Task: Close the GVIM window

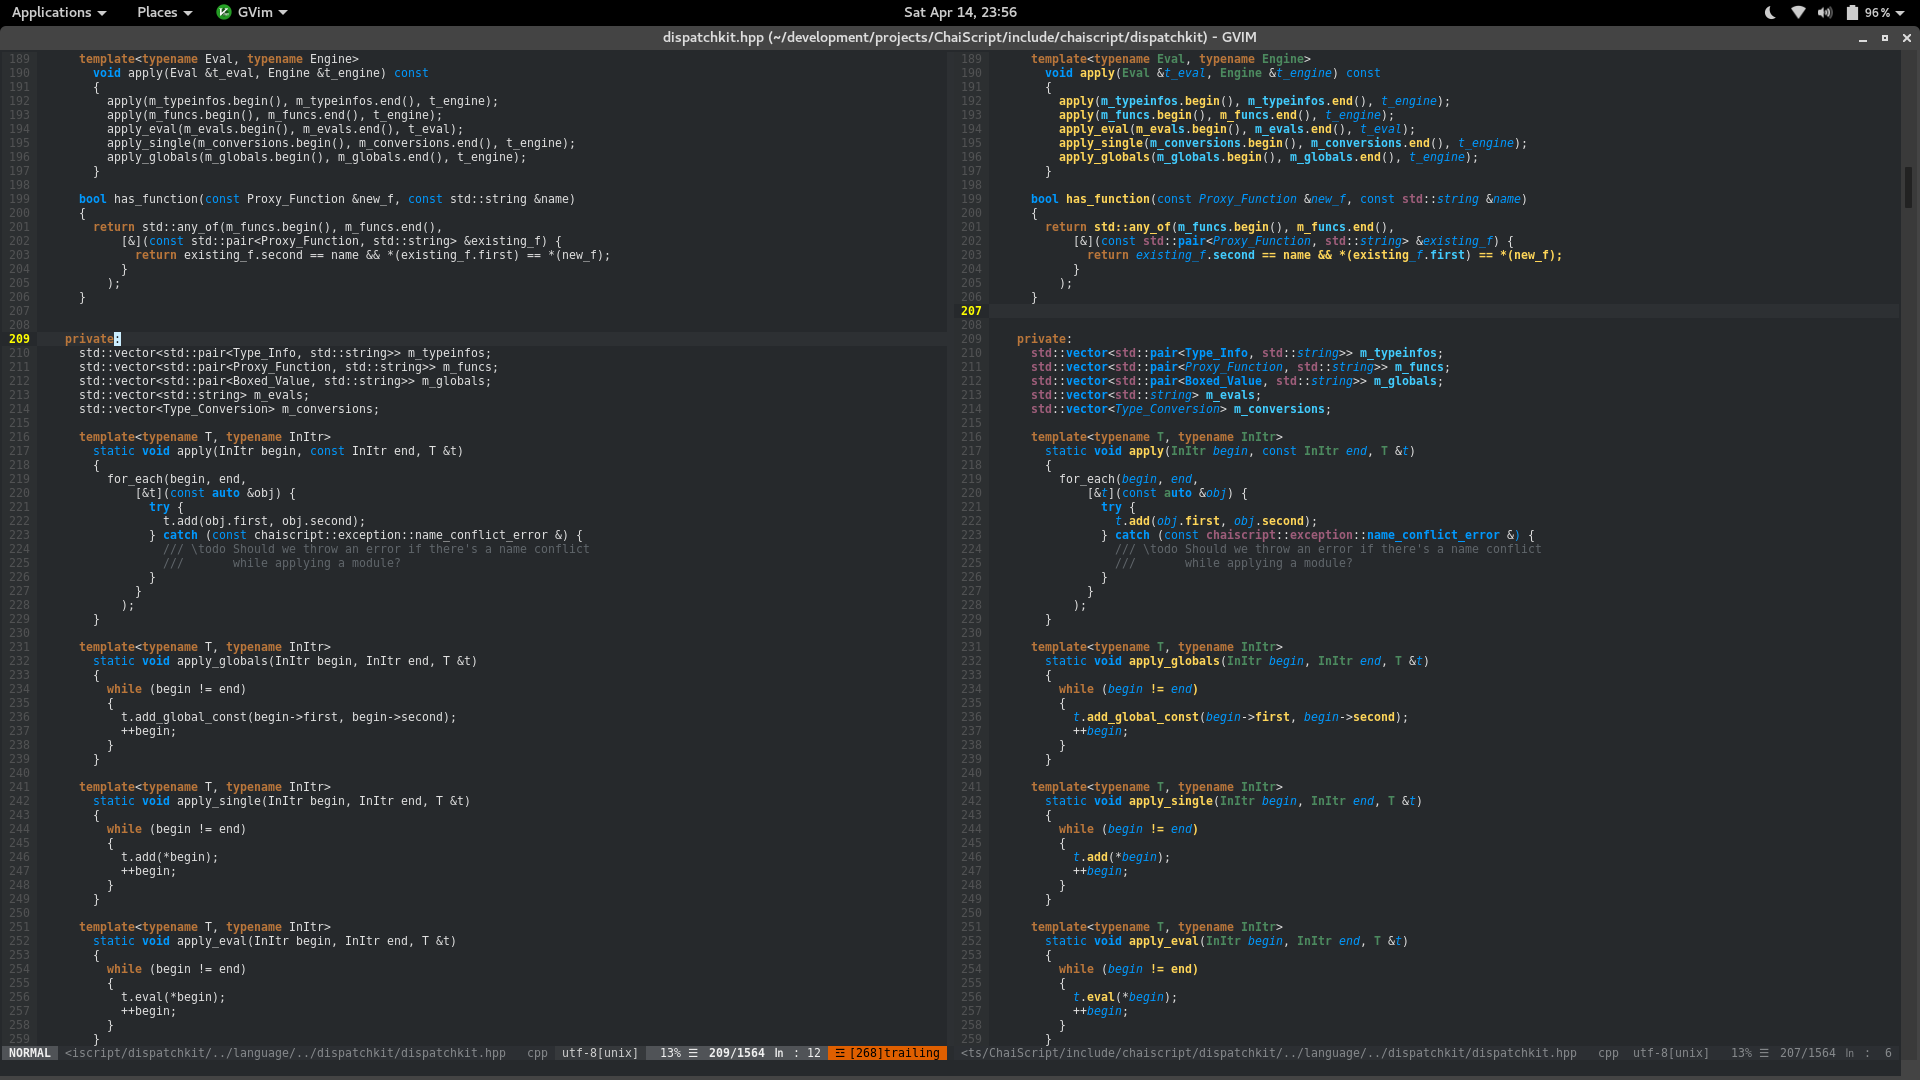Action: [x=1907, y=38]
